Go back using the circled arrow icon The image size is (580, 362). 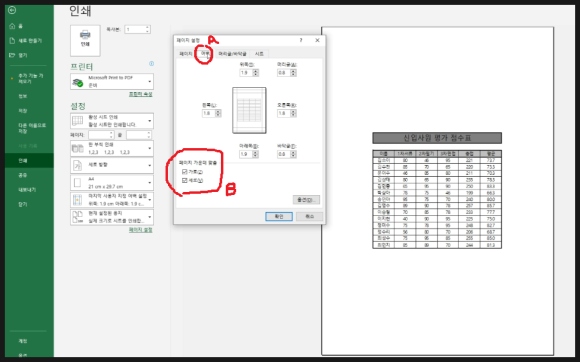pyautogui.click(x=12, y=10)
